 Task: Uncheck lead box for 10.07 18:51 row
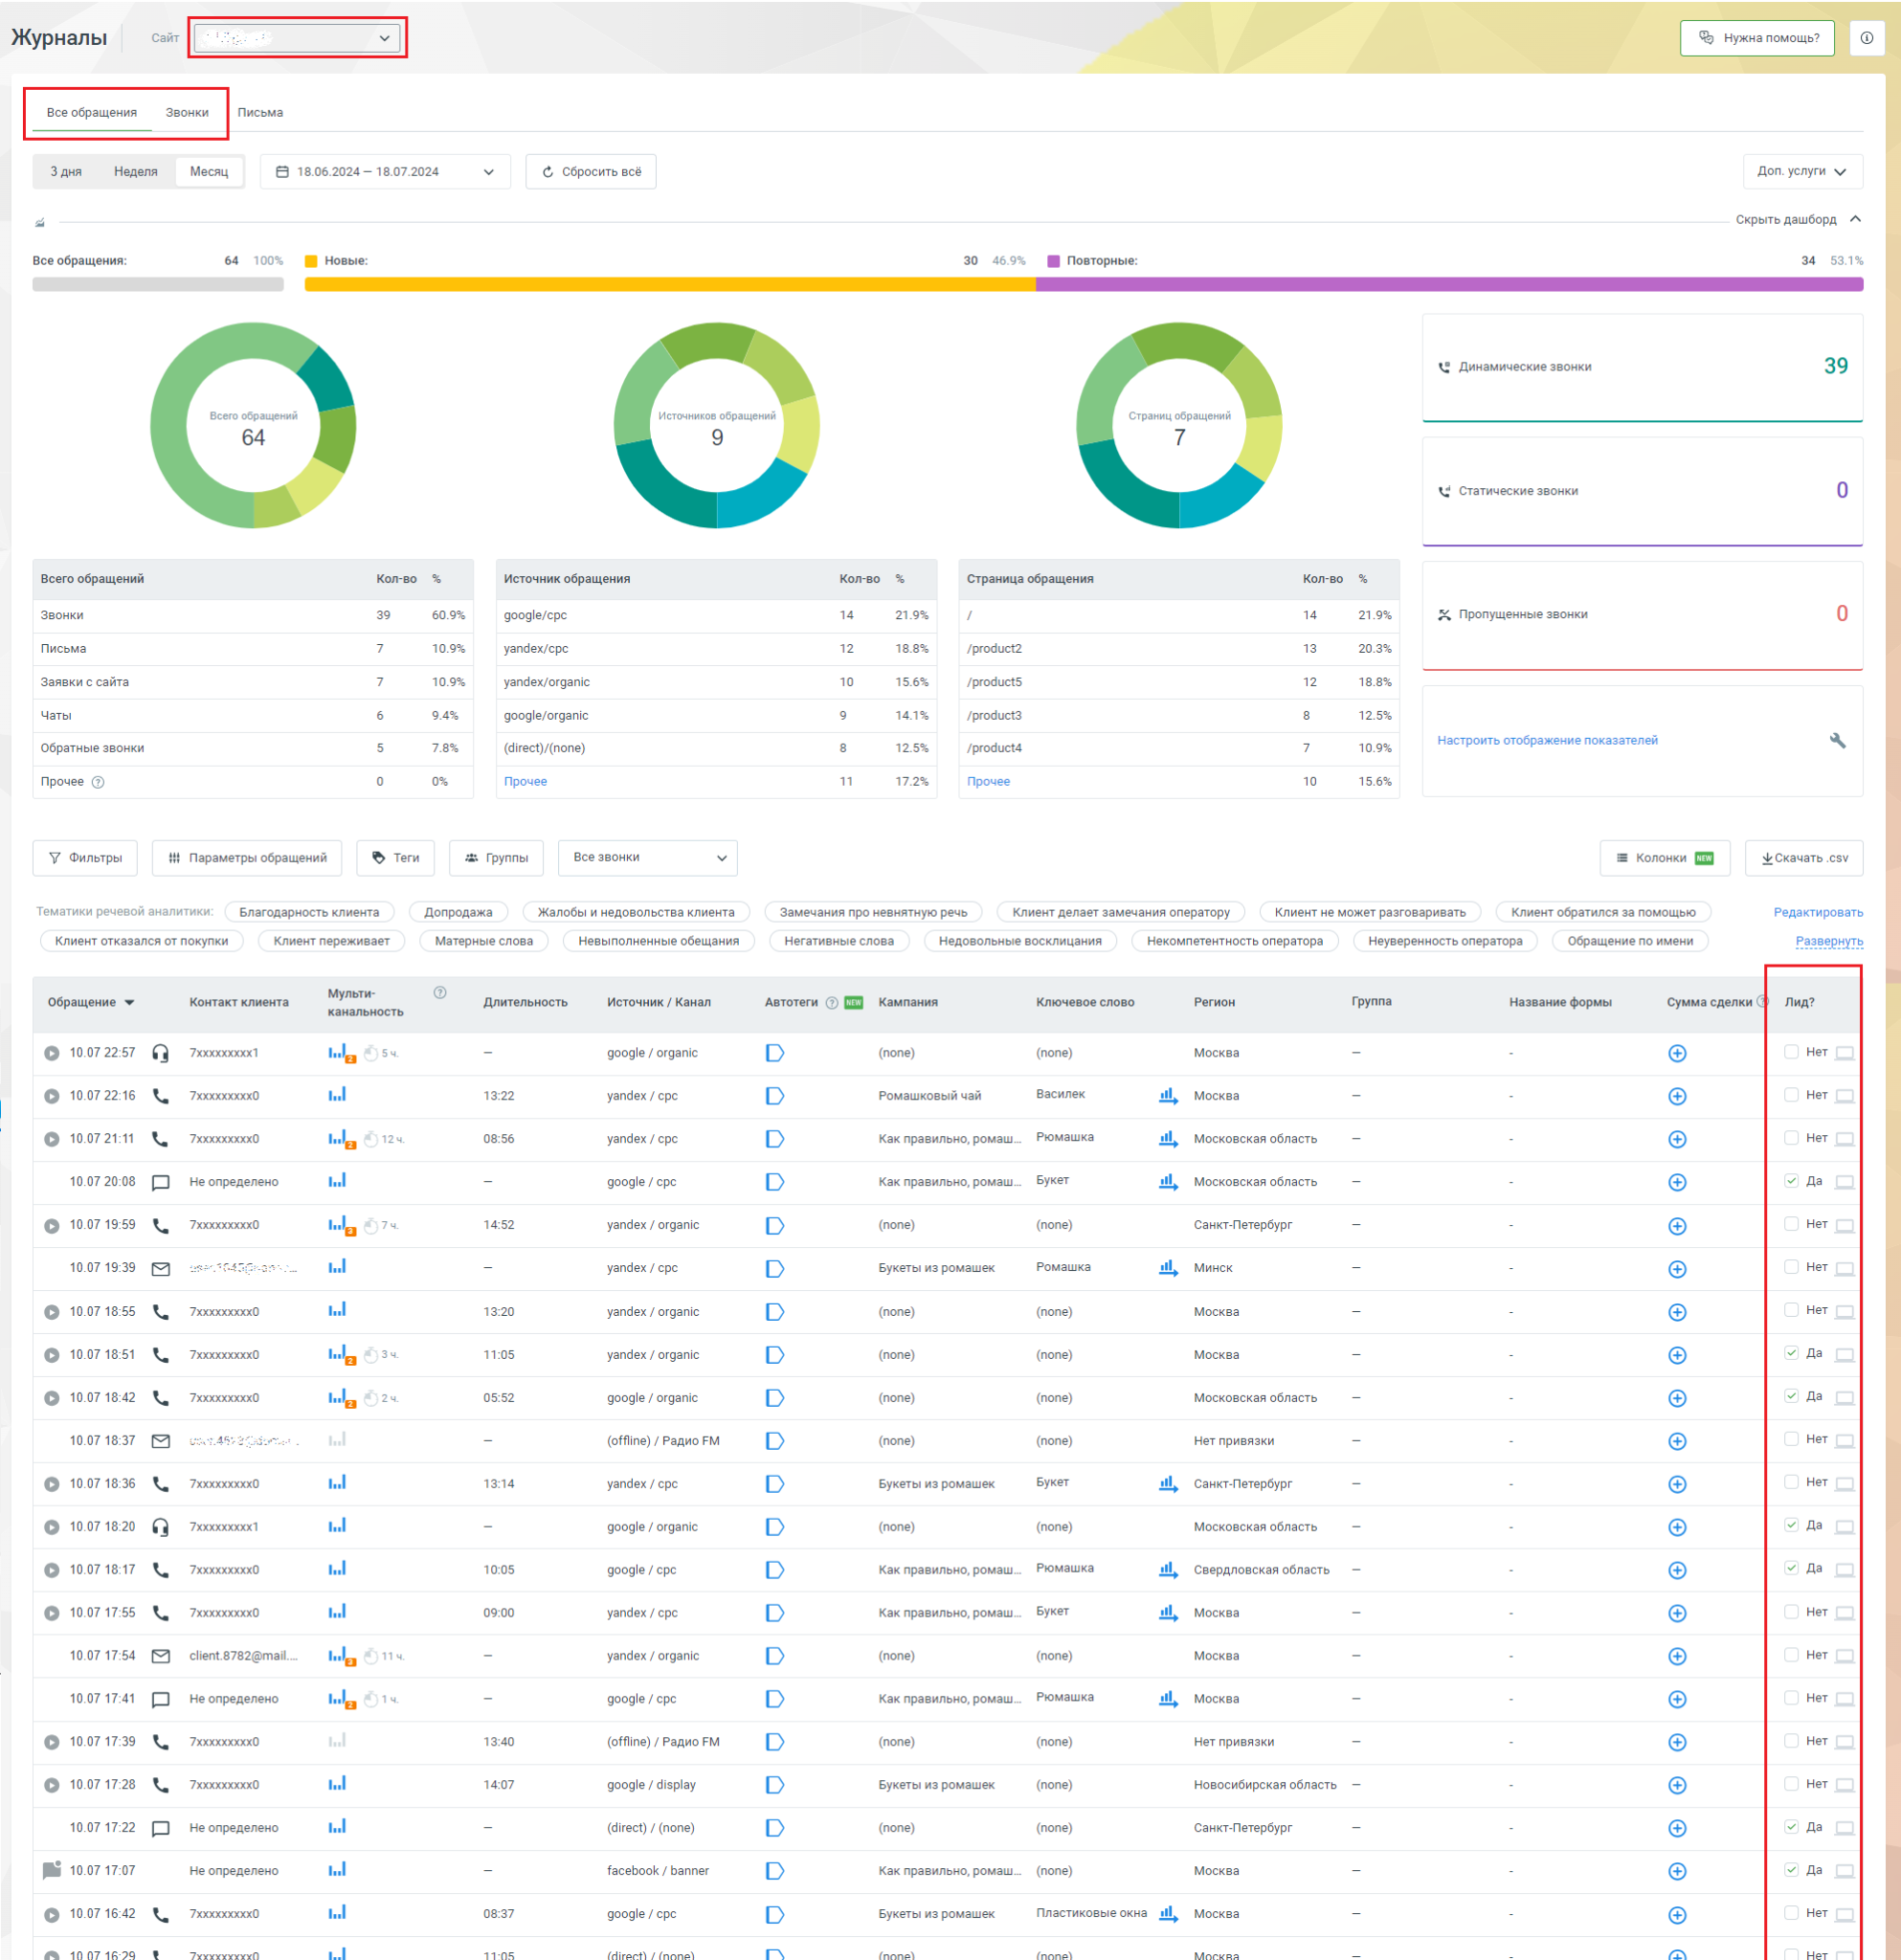coord(1791,1353)
